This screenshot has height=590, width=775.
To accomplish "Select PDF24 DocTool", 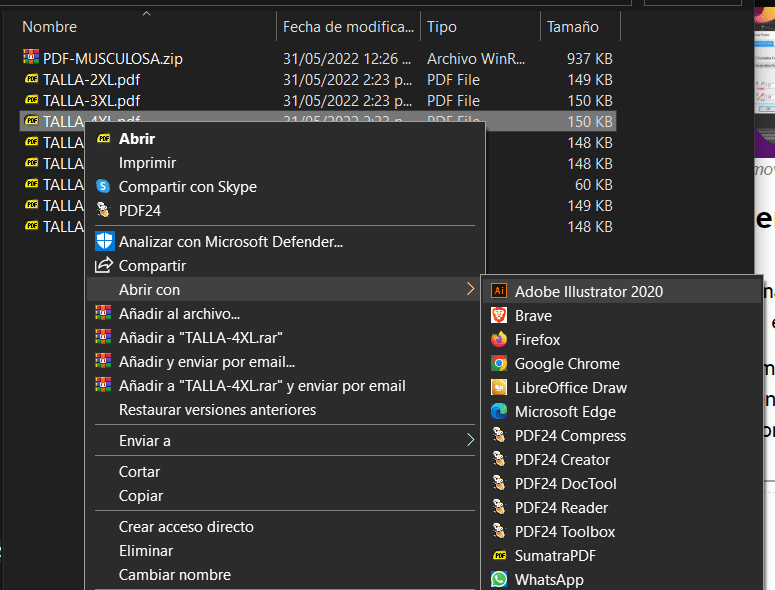I will pyautogui.click(x=621, y=484).
